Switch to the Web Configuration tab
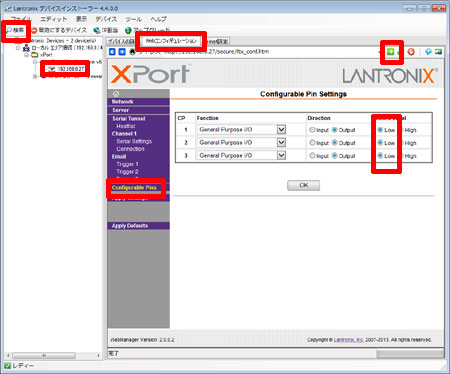450x374 pixels. [x=171, y=41]
